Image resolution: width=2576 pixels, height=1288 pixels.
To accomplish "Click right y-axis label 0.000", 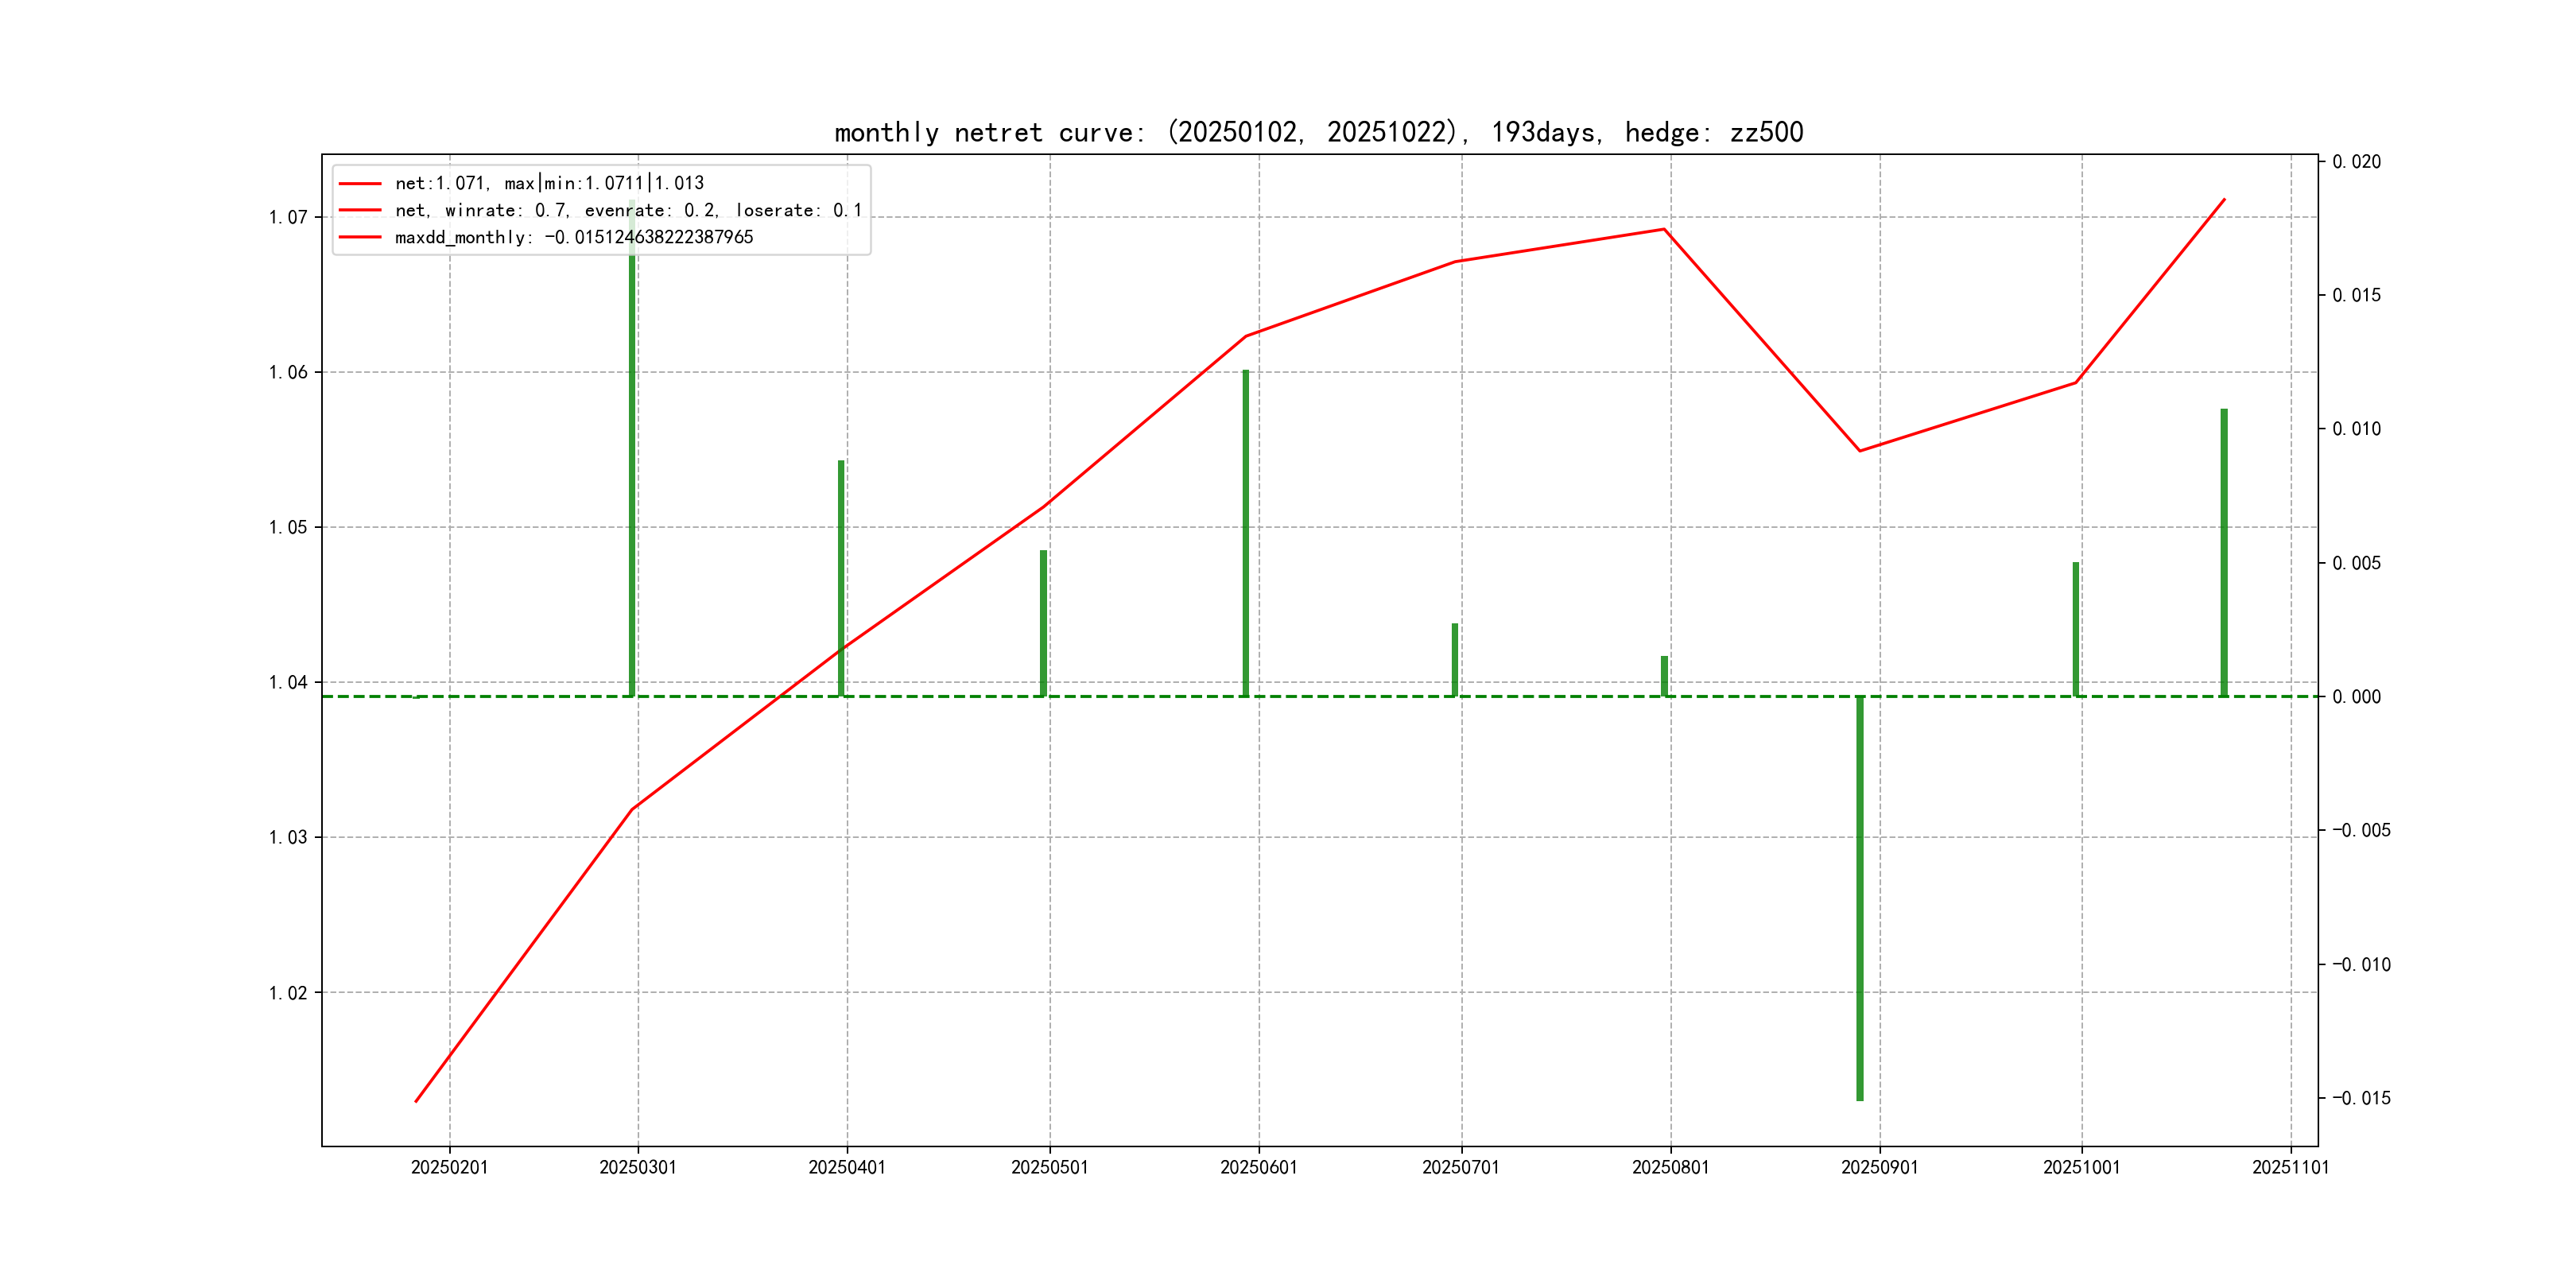I will coord(2356,697).
